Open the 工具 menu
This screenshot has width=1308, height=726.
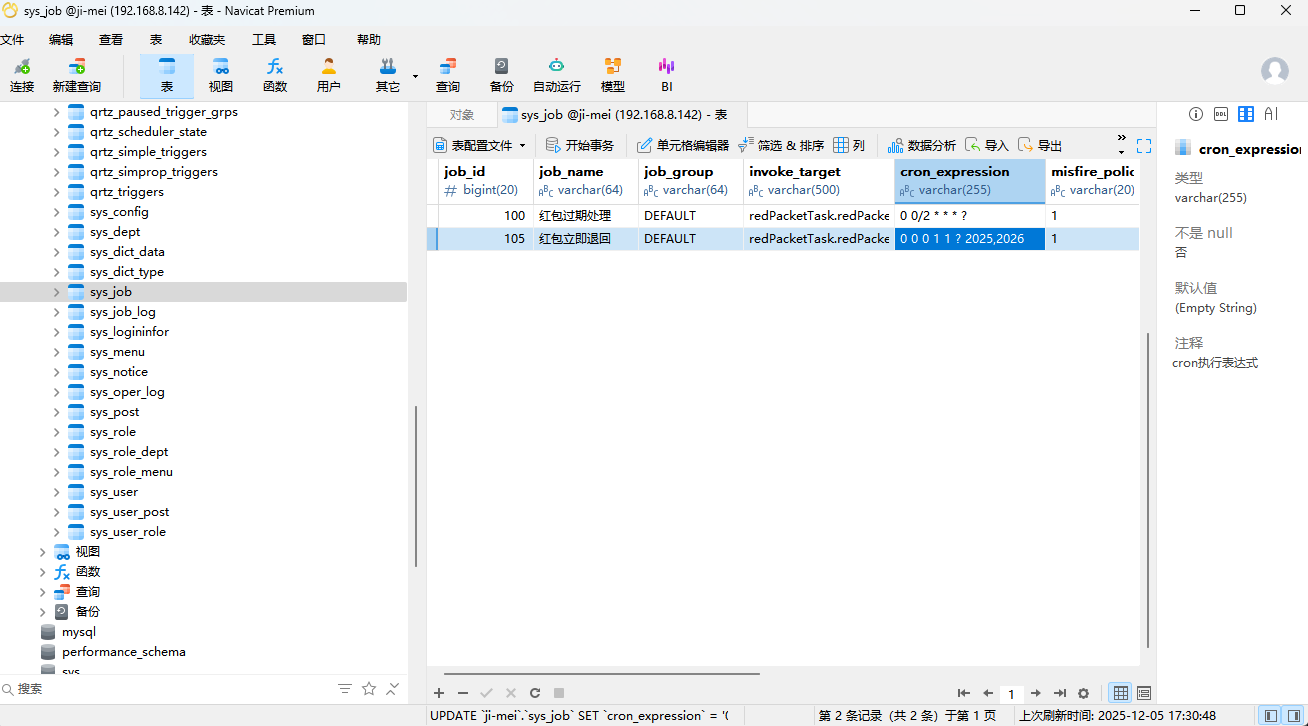click(x=263, y=39)
